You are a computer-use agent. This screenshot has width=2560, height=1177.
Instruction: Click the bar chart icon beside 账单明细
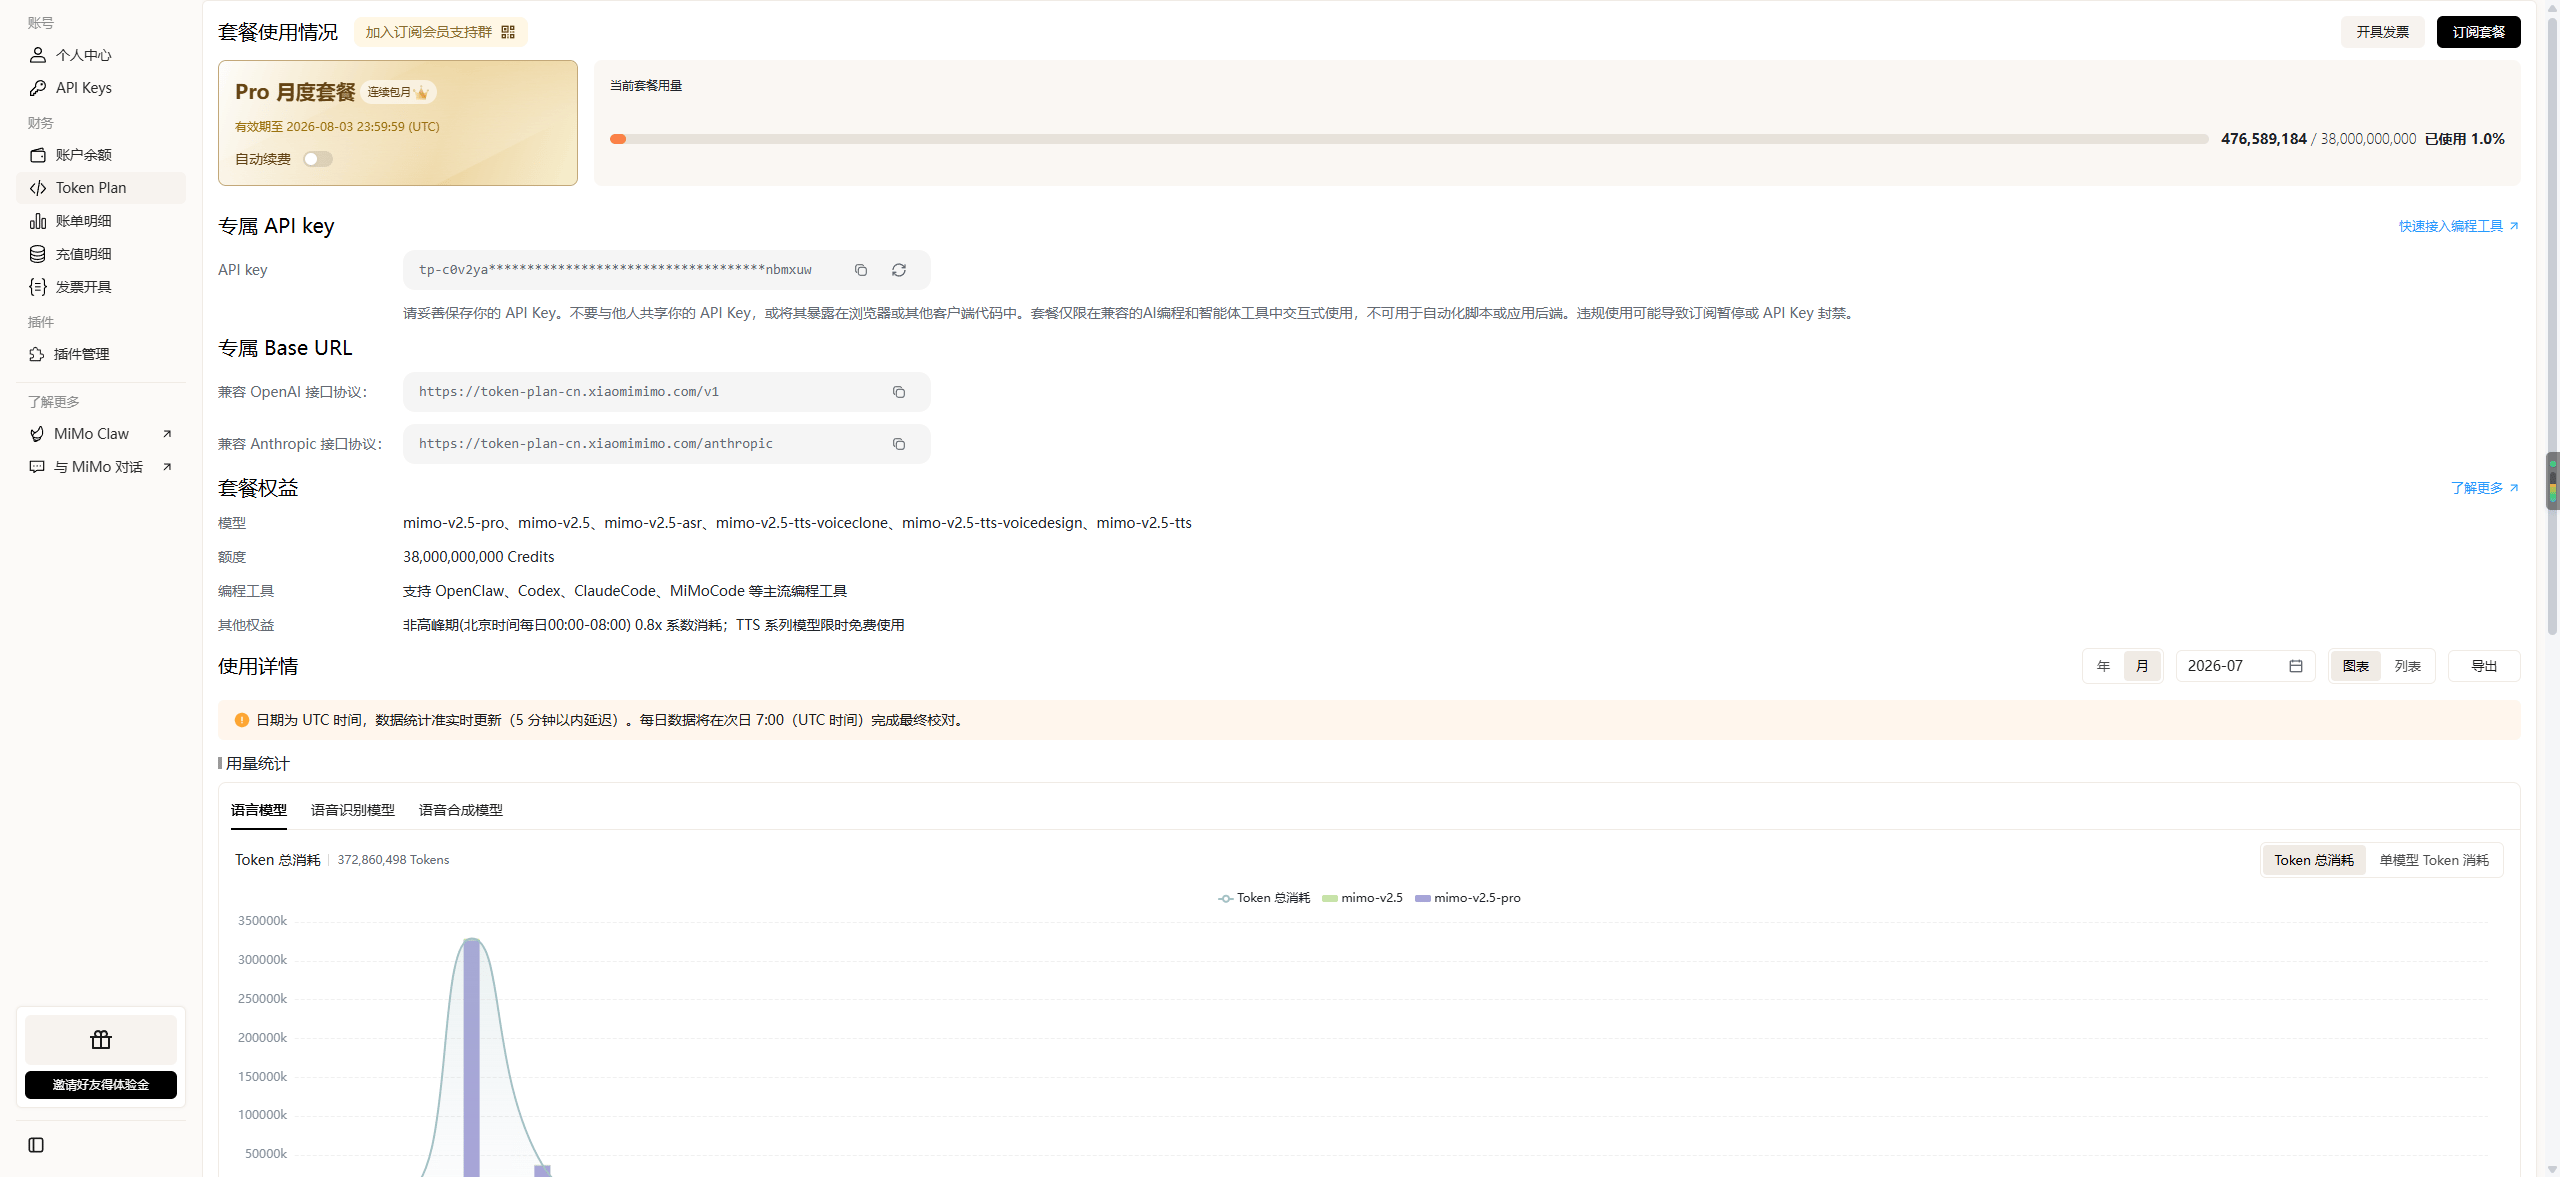click(x=38, y=221)
